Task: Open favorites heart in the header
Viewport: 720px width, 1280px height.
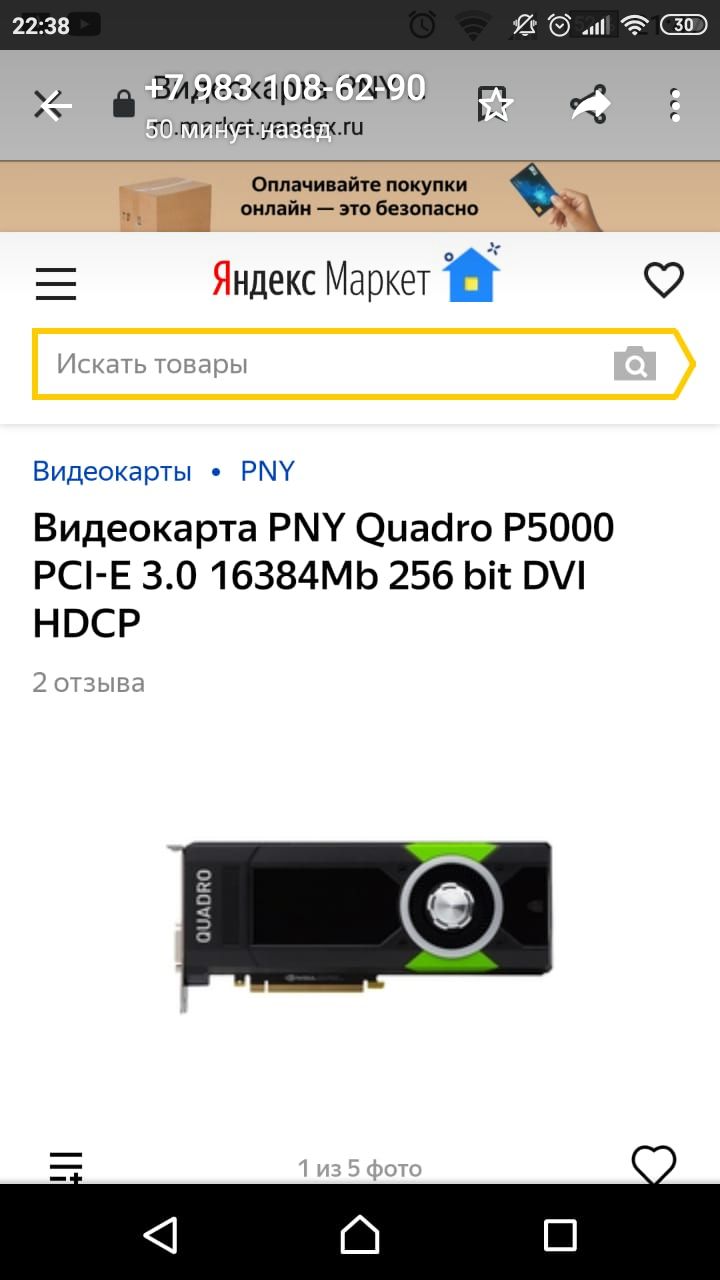Action: pos(664,280)
